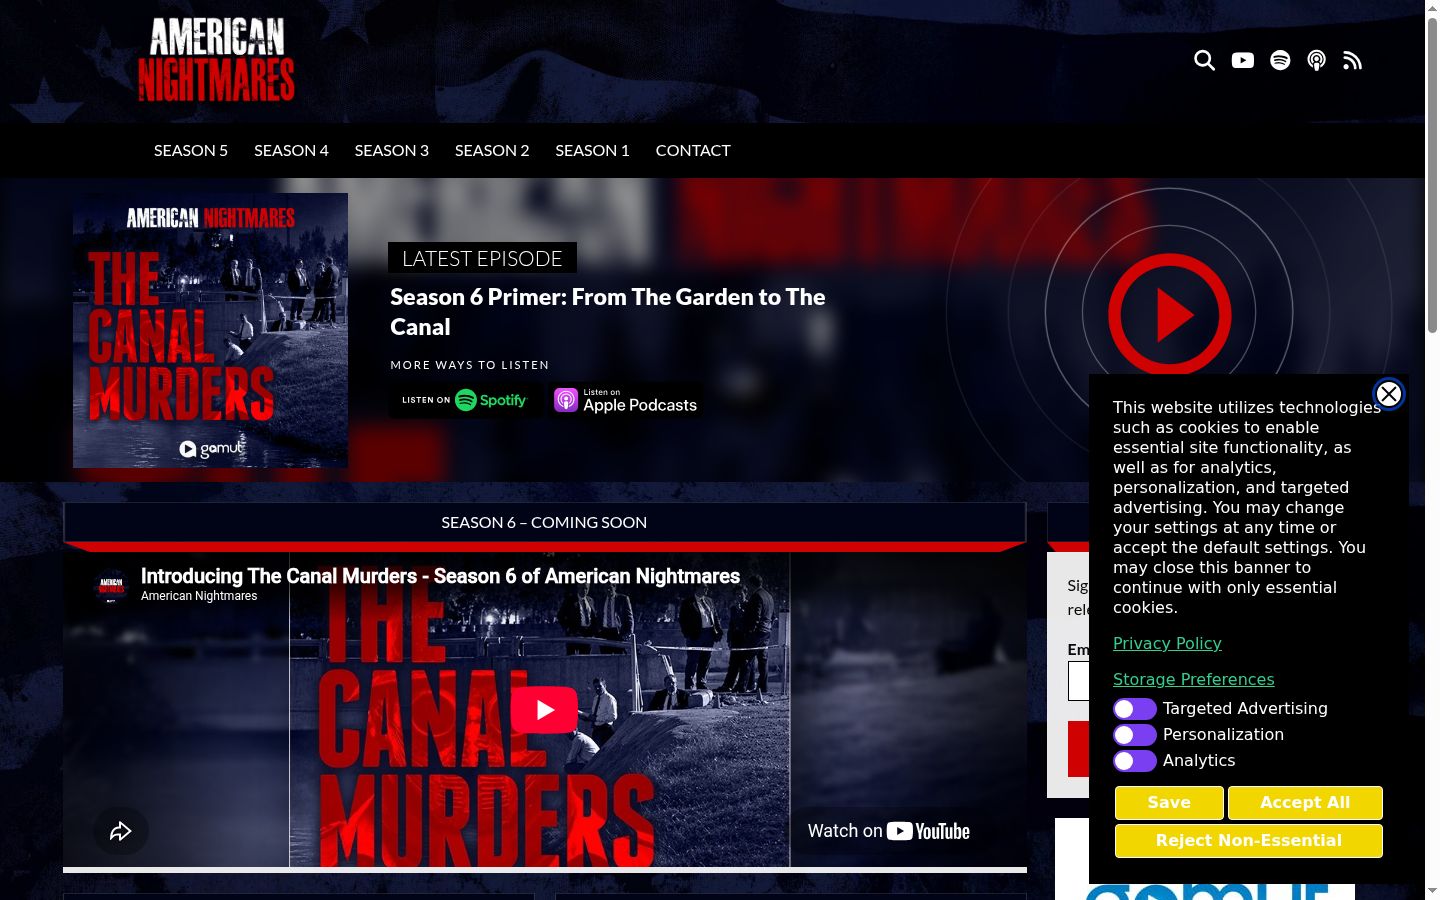Go to the Contact page
Viewport: 1440px width, 900px height.
point(693,150)
